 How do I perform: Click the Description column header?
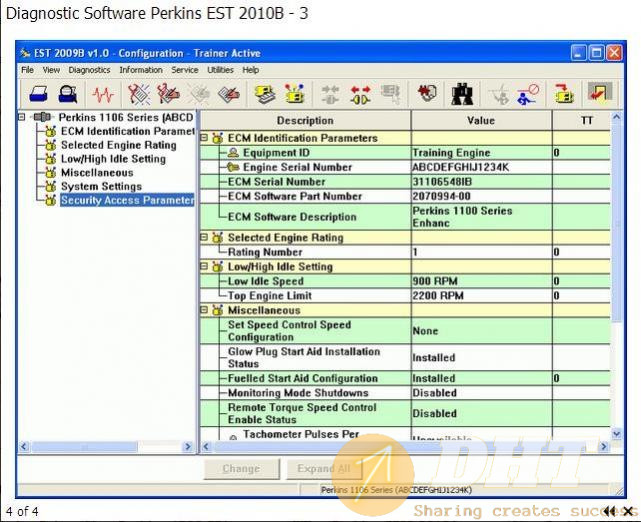coord(305,121)
